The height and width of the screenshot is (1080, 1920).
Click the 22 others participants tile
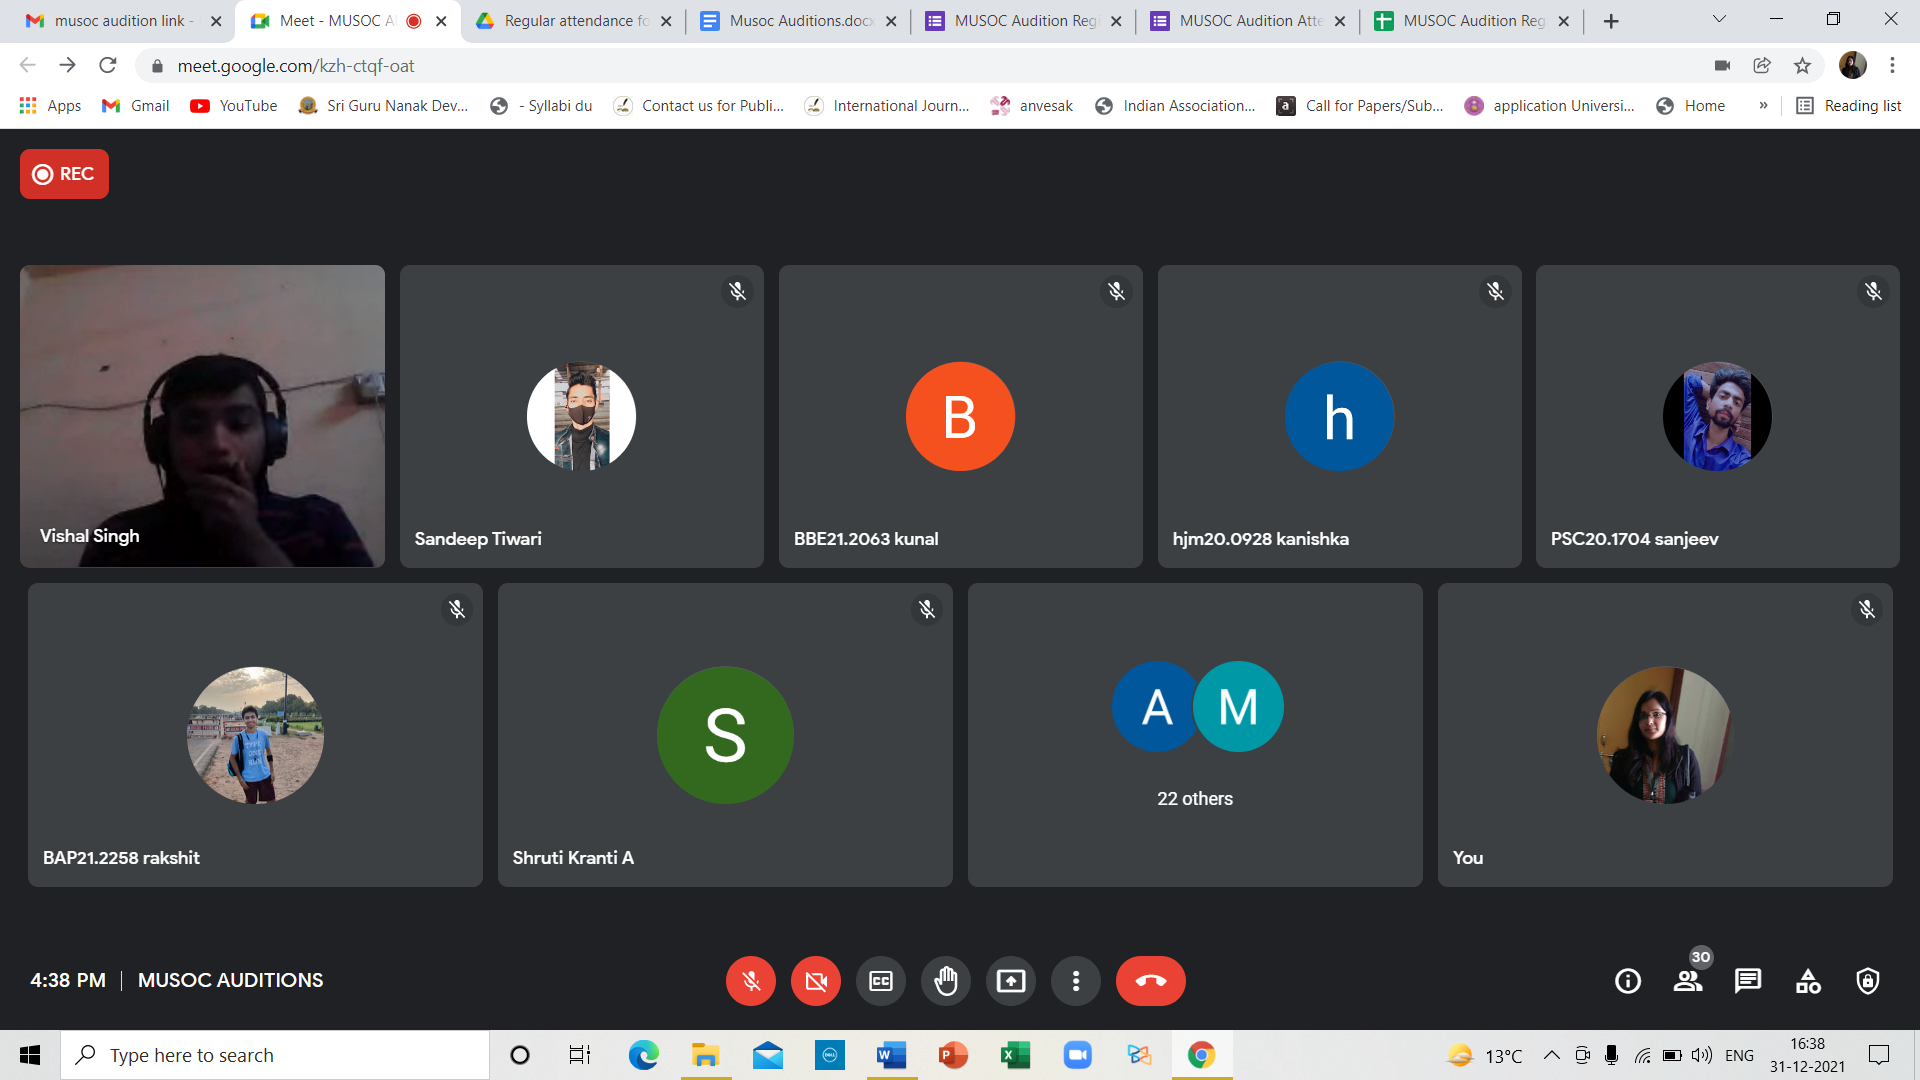tap(1195, 735)
